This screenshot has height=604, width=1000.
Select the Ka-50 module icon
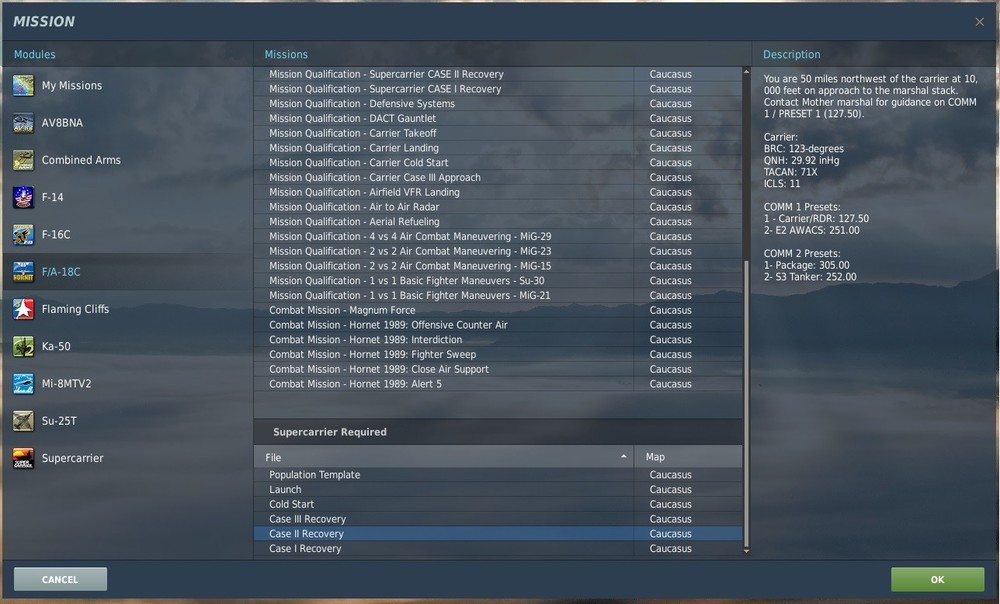(23, 346)
